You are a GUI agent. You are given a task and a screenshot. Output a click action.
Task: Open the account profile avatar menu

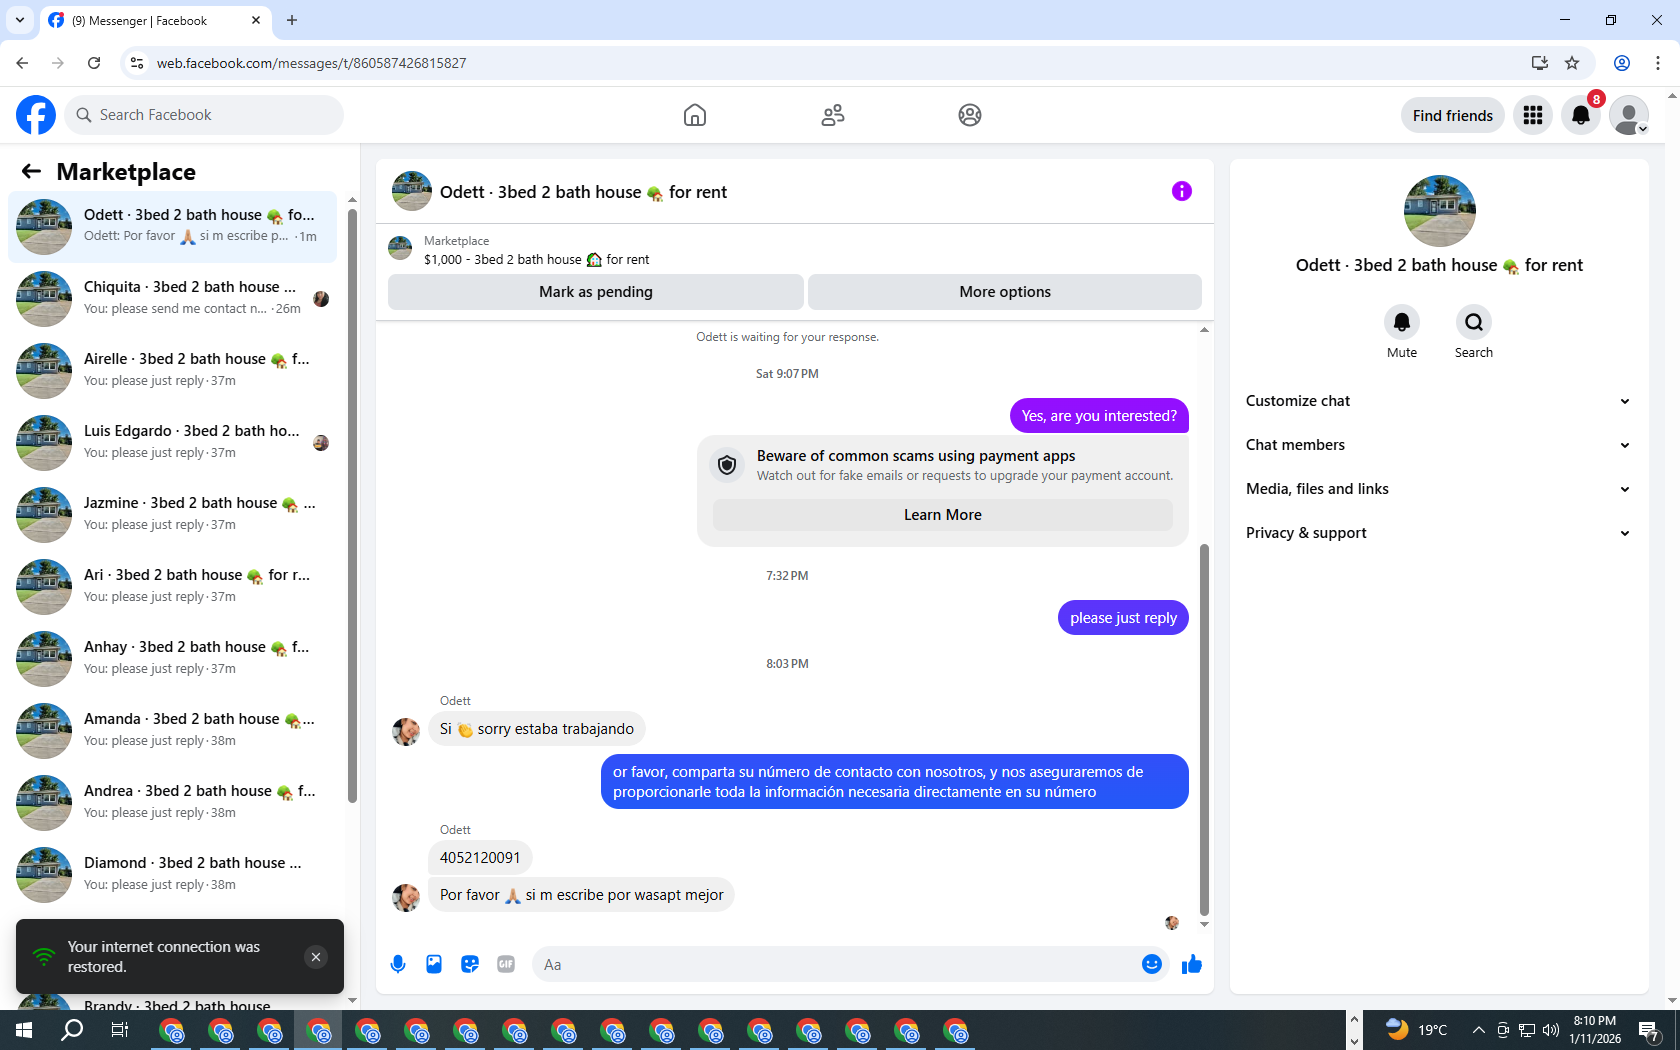click(x=1629, y=115)
